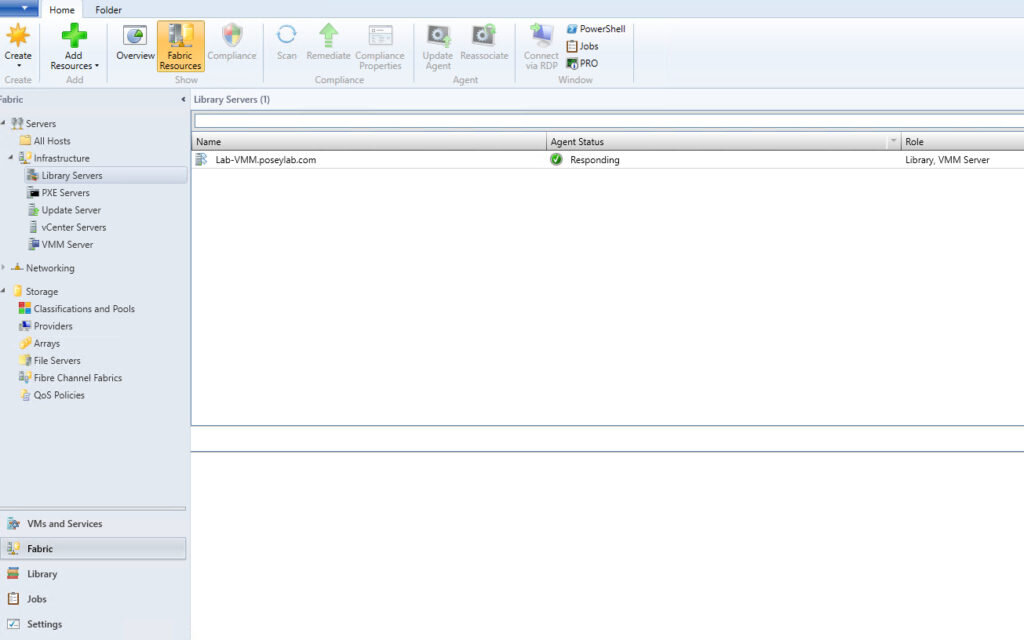Select the Infrastructure node label

61,158
